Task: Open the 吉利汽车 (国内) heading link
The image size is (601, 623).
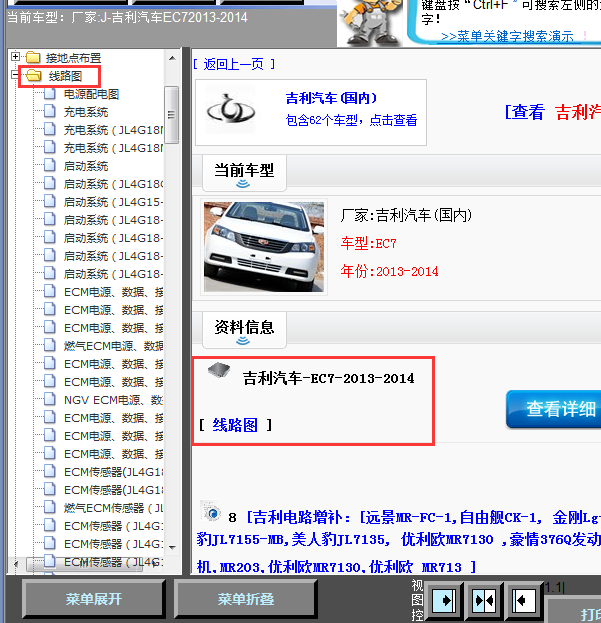Action: pyautogui.click(x=331, y=98)
